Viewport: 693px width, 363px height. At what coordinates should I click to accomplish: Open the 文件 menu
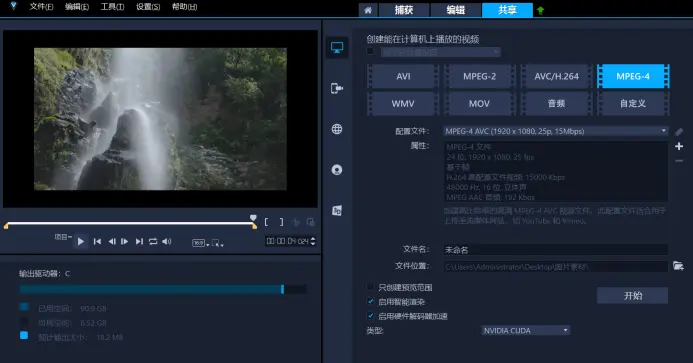[x=41, y=7]
